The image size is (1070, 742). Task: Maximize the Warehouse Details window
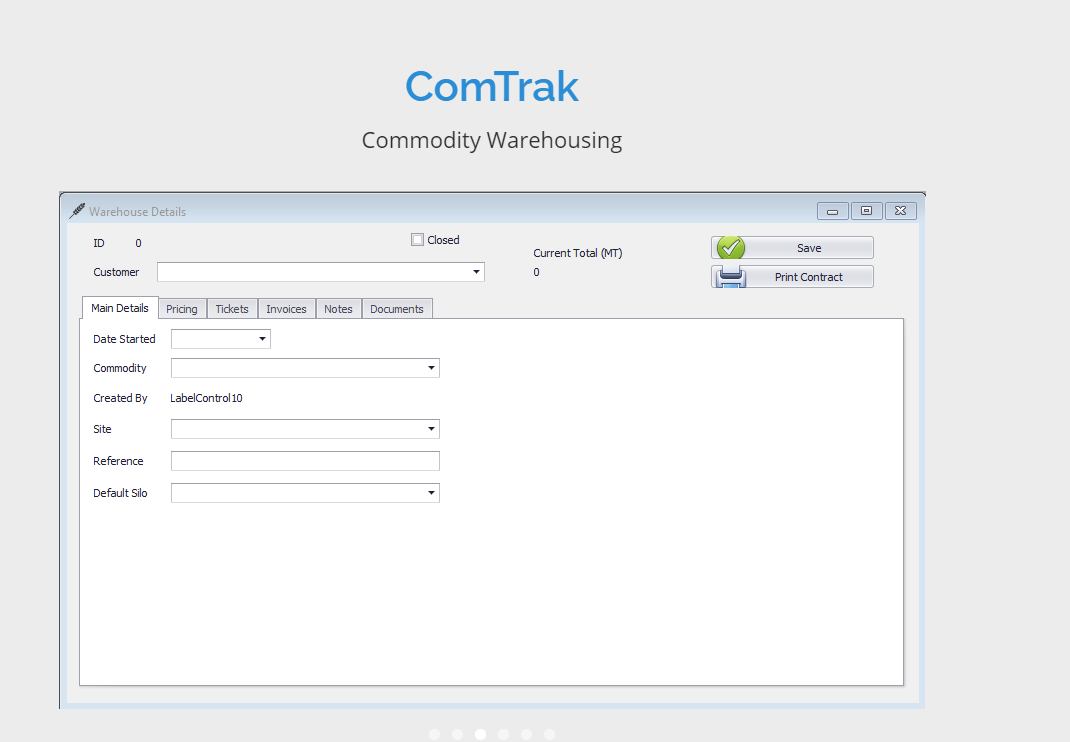(x=866, y=211)
